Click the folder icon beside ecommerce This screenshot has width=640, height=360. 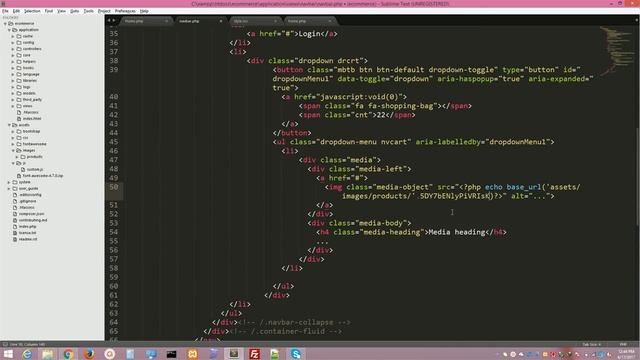click(11, 24)
